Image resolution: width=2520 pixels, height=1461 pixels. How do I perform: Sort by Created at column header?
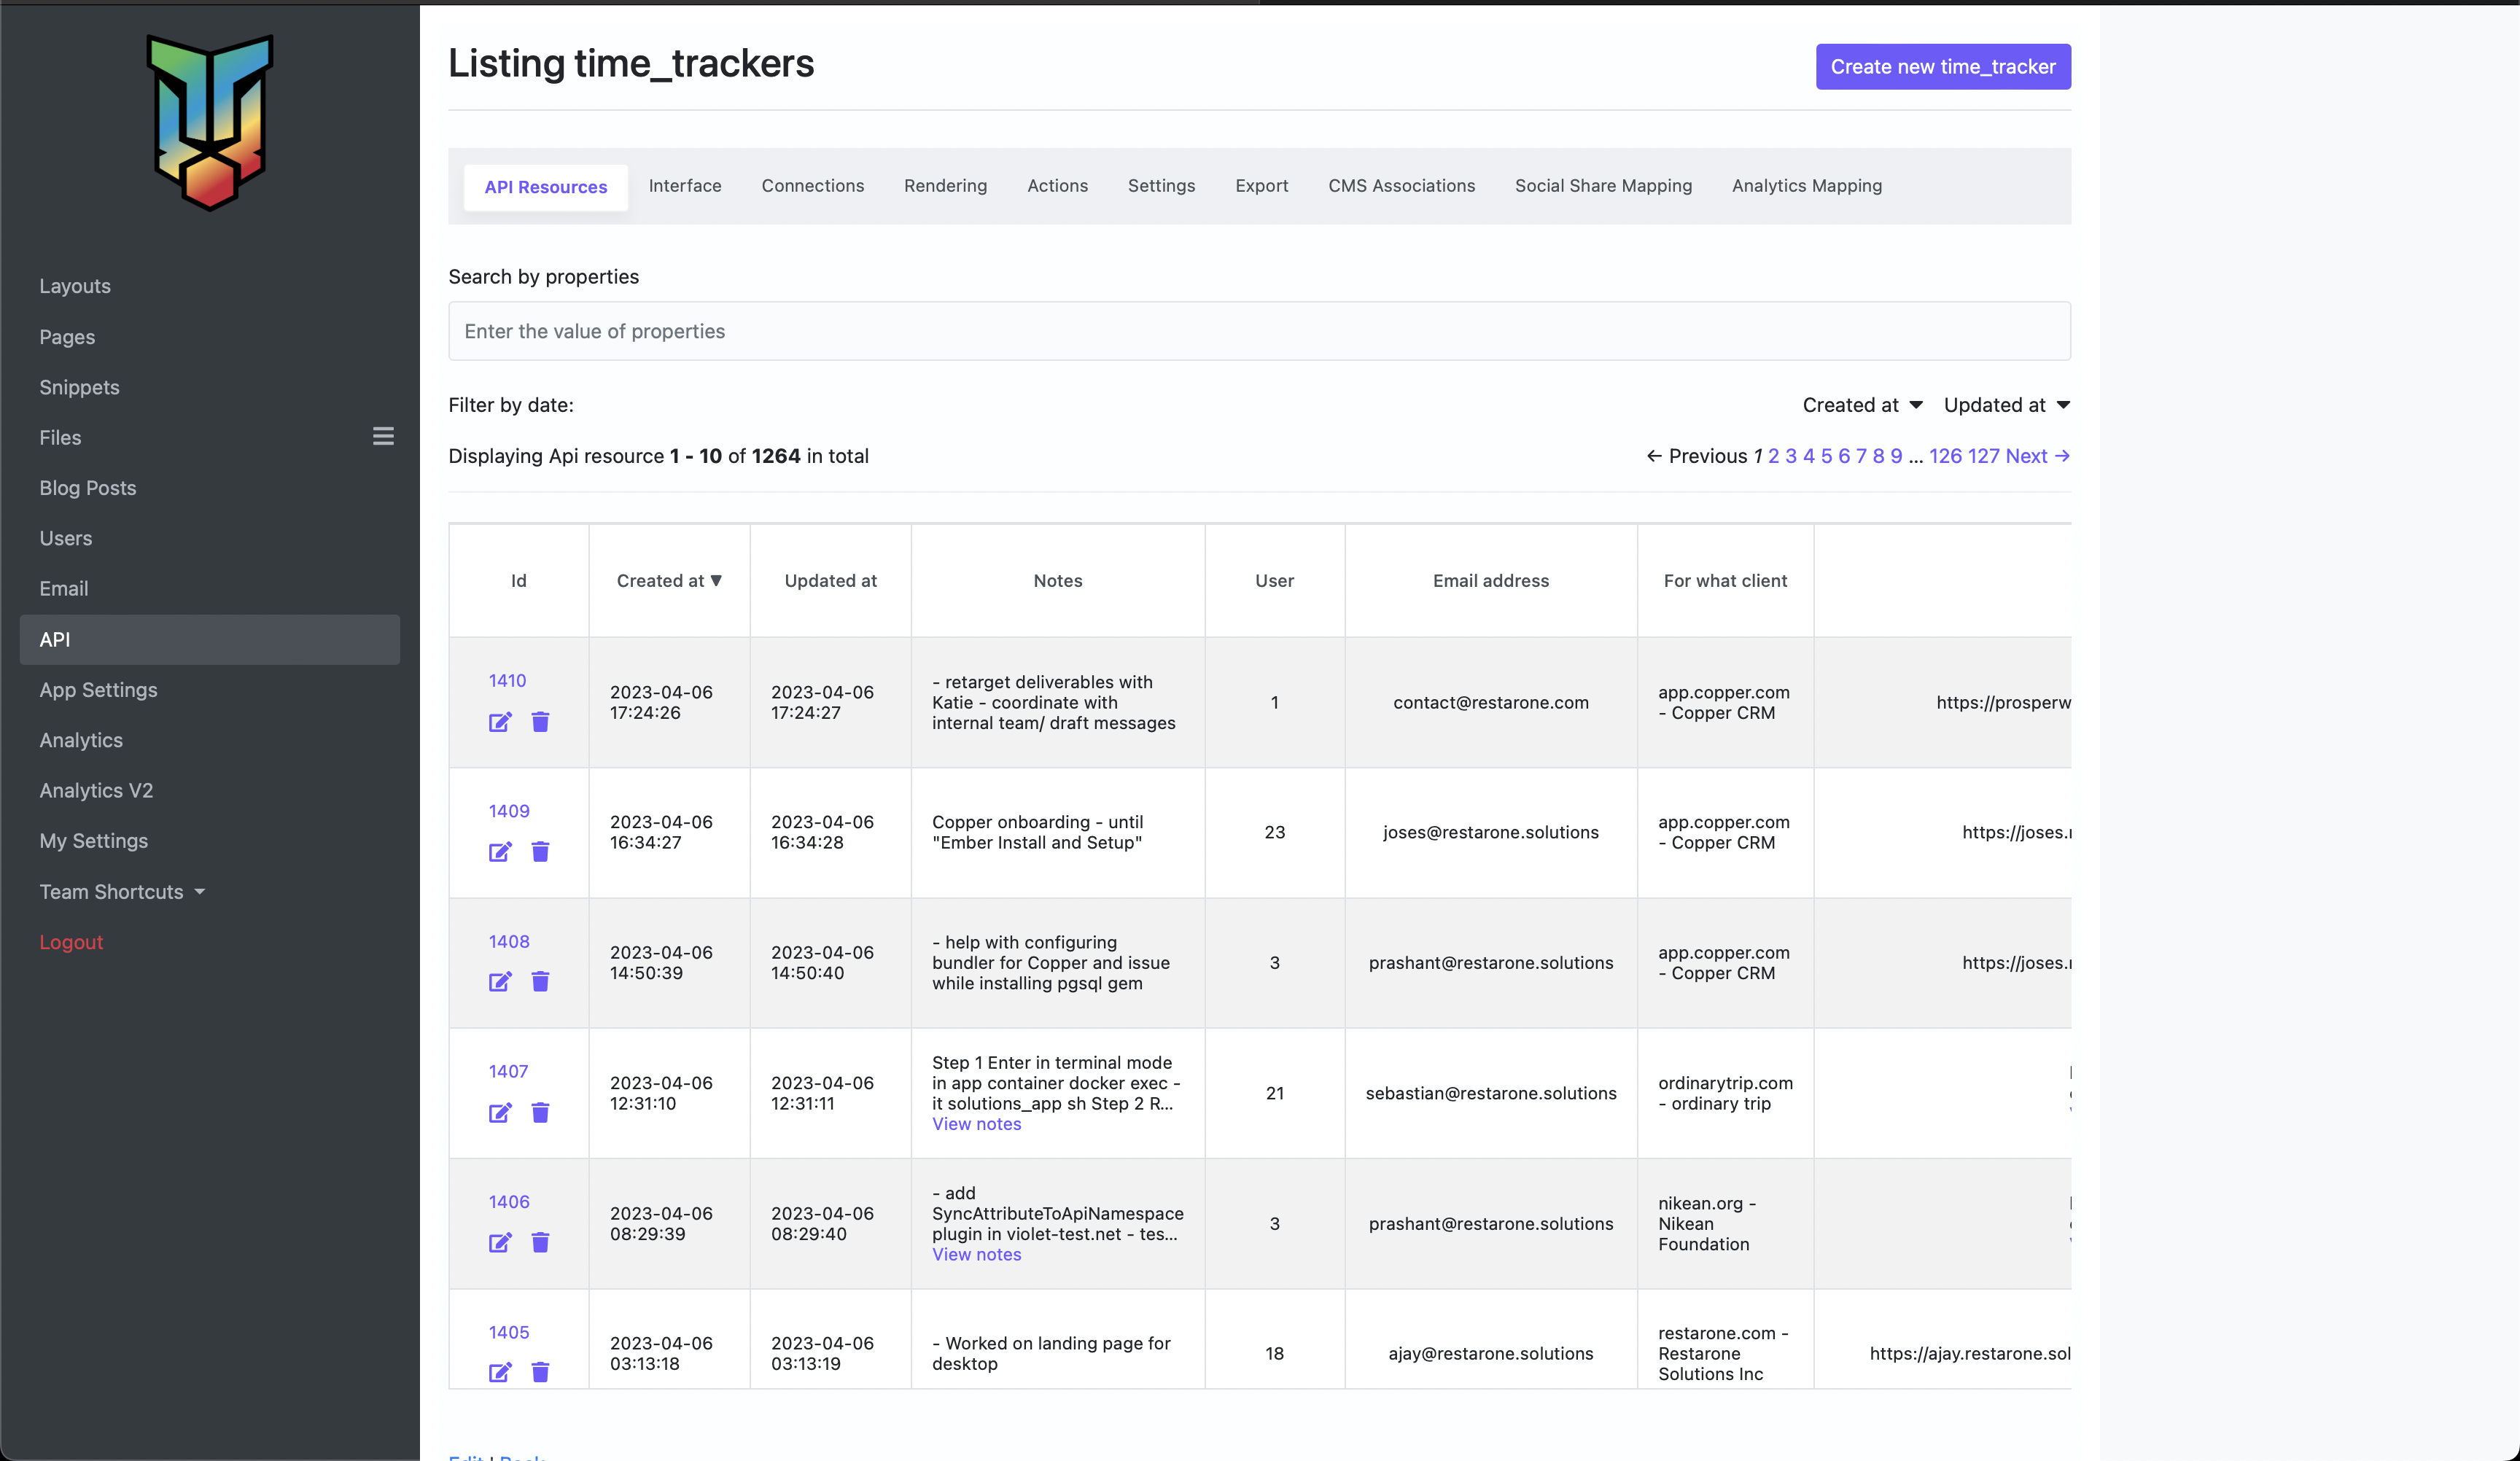[x=668, y=581]
